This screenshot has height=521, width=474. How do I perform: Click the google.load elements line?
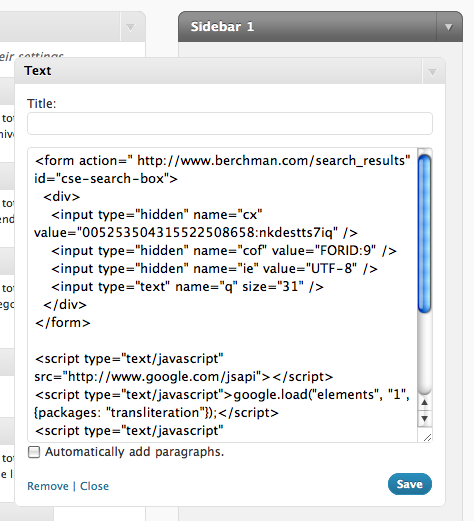[222, 395]
